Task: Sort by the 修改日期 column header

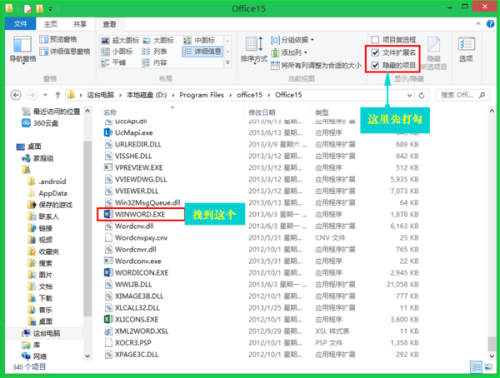Action: tap(262, 112)
